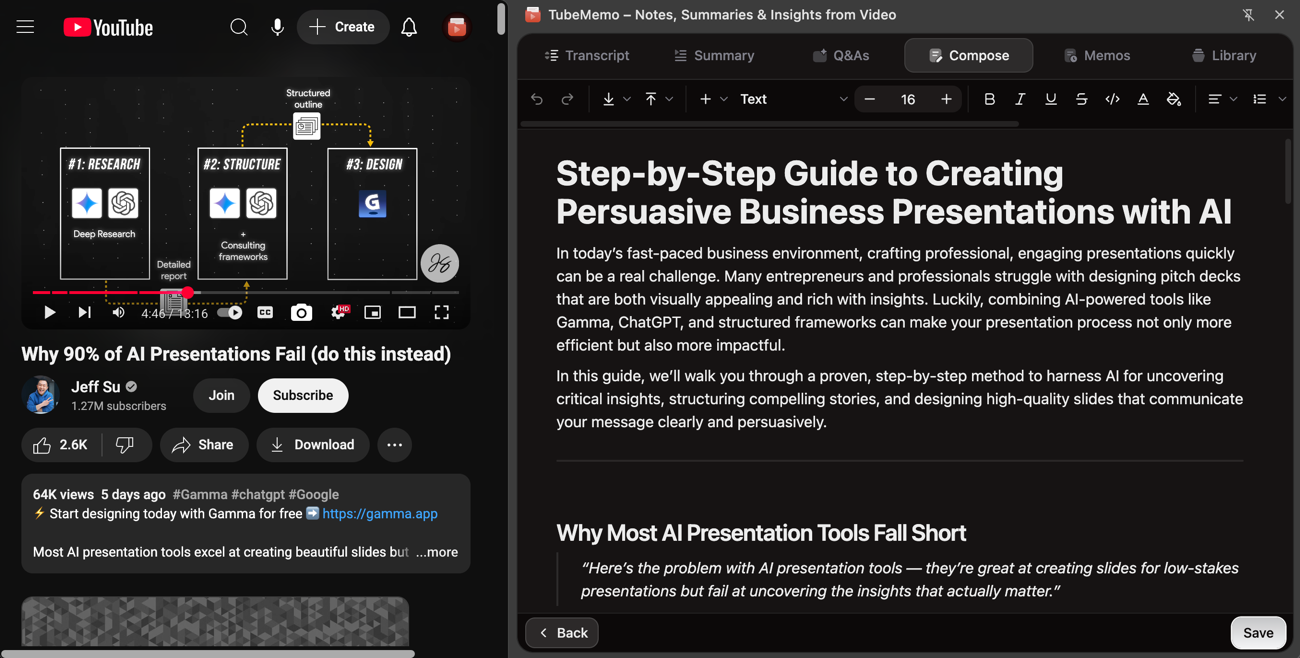
Task: Click the download/import arrow icon
Action: pos(608,99)
